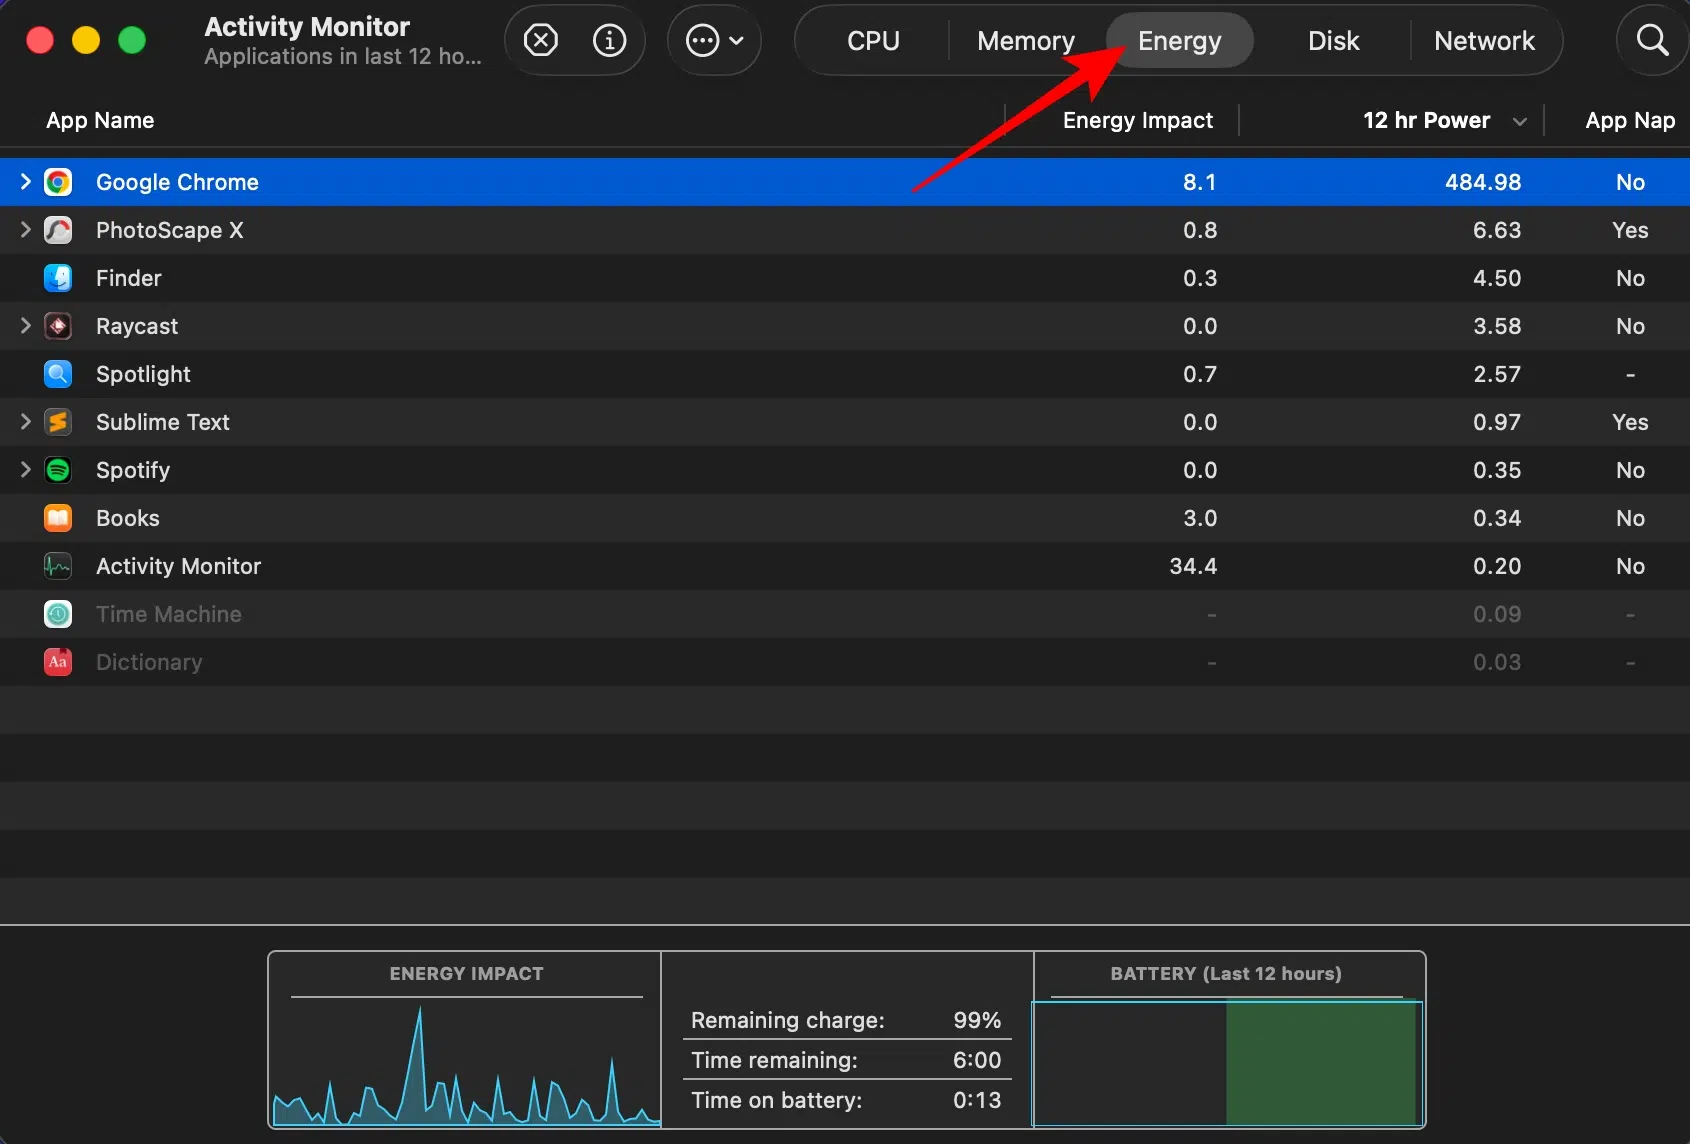This screenshot has width=1690, height=1144.
Task: Select the Activity Monitor row icon
Action: [58, 566]
